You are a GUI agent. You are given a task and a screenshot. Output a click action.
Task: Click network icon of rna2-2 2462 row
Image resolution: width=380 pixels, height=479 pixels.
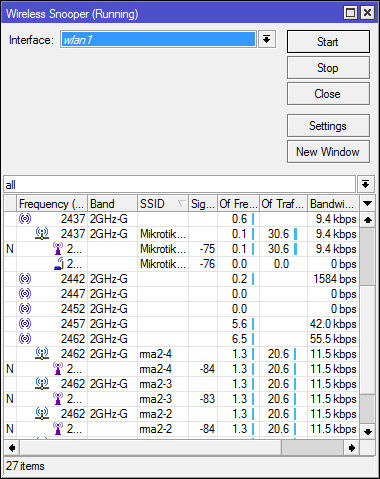tap(42, 413)
